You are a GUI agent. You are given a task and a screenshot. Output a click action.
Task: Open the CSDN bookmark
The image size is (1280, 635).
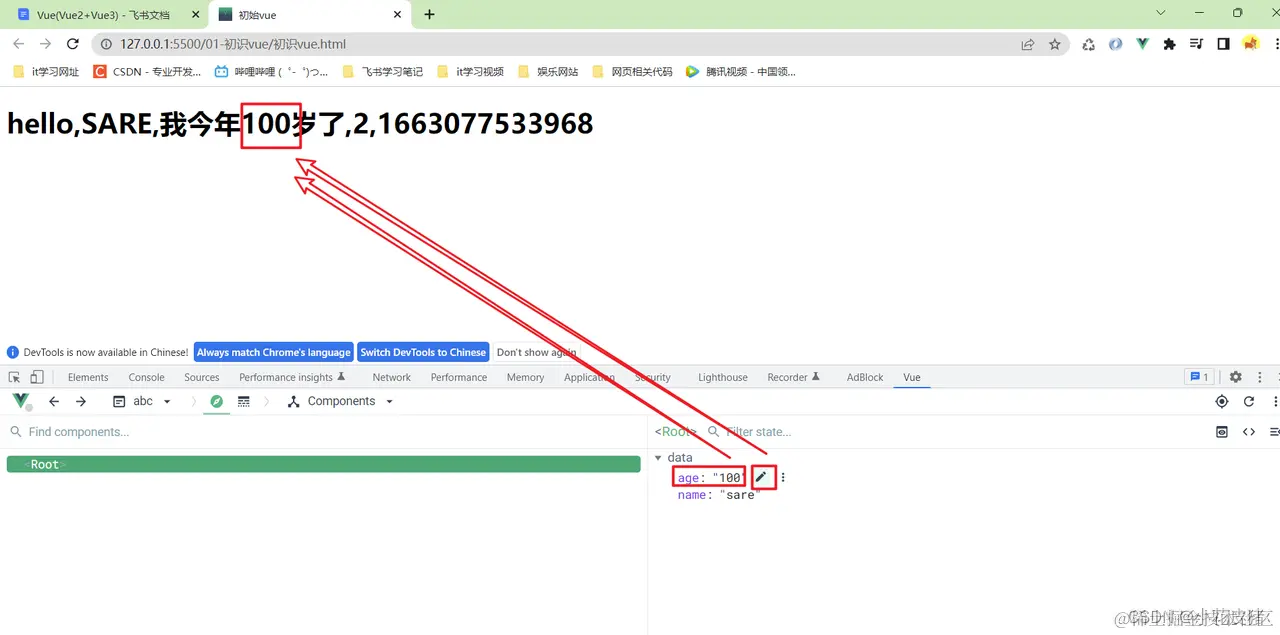[147, 72]
